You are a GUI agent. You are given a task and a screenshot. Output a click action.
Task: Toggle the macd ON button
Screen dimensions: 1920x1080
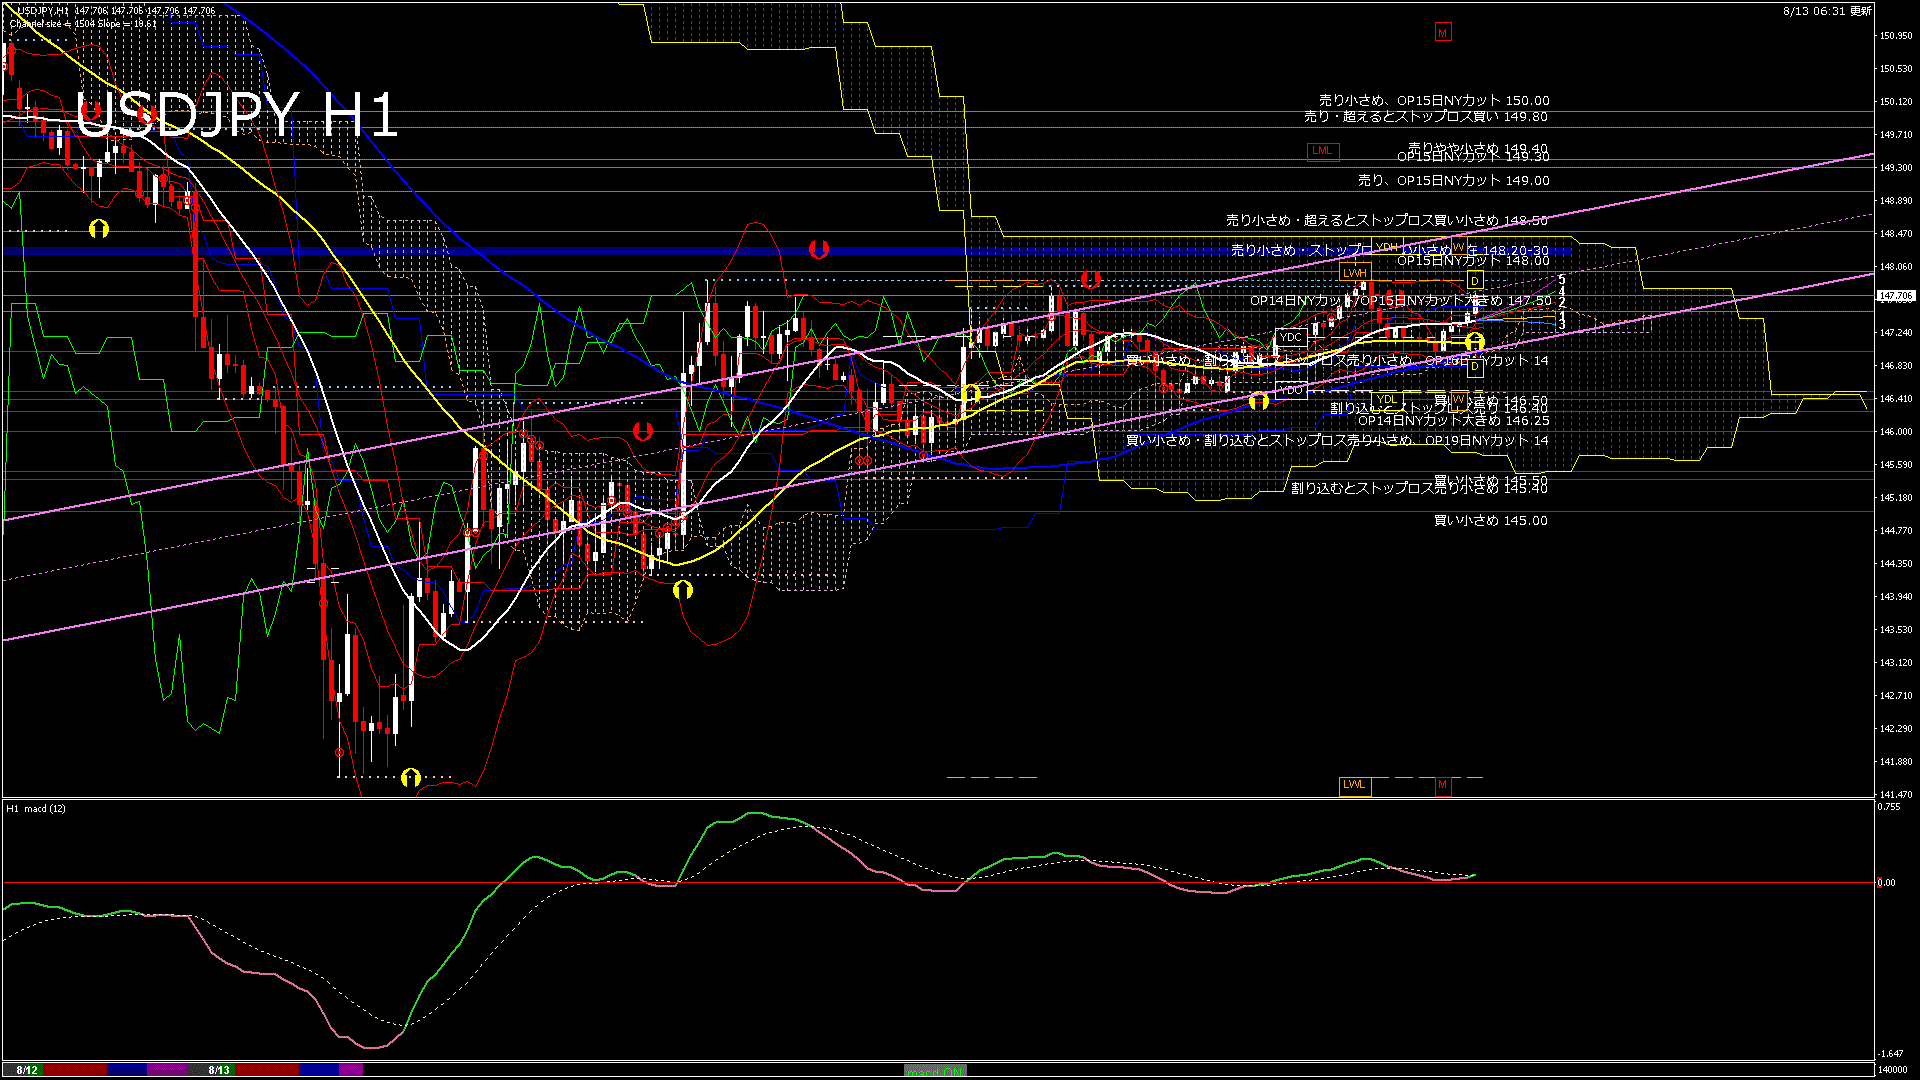click(x=934, y=1071)
